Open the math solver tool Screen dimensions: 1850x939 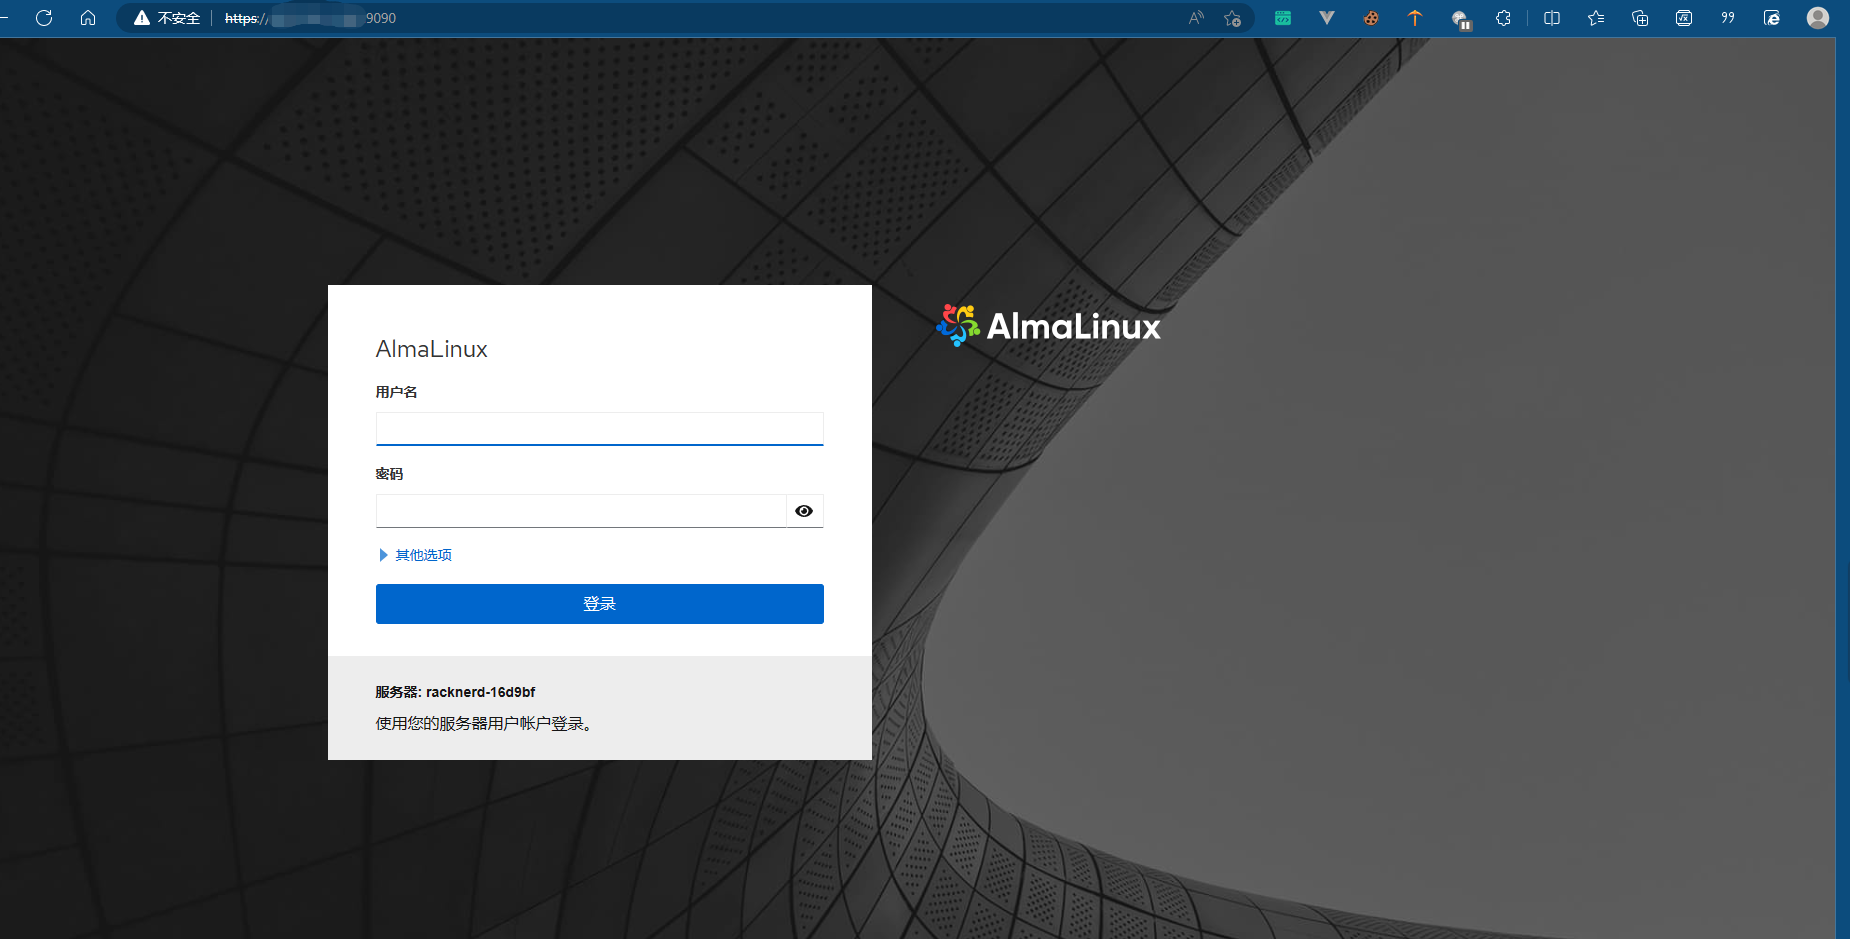(x=1684, y=18)
